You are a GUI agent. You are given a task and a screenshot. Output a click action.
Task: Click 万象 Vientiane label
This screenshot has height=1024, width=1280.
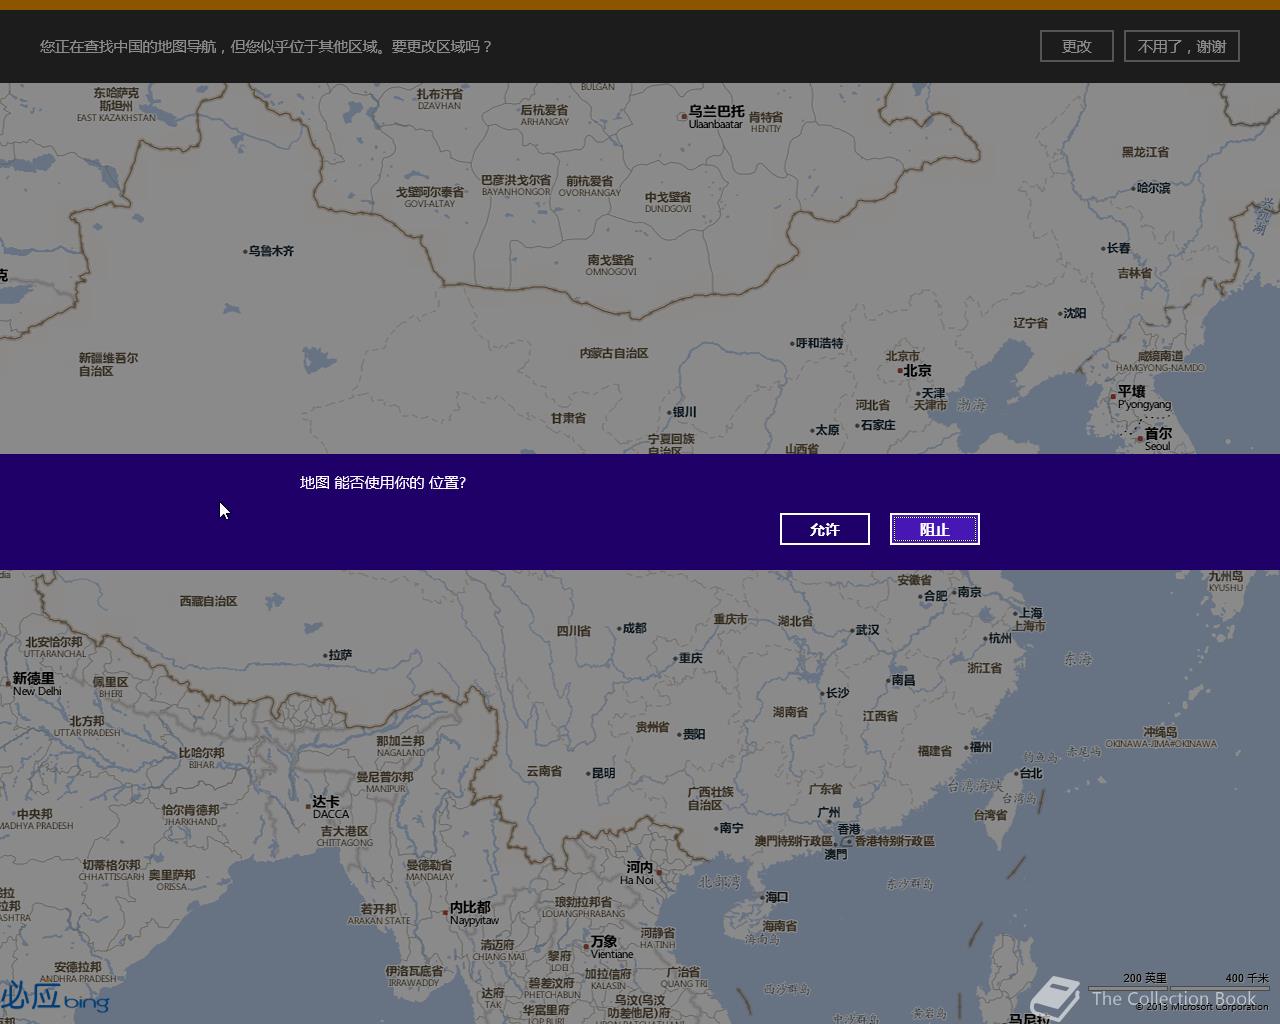(611, 947)
